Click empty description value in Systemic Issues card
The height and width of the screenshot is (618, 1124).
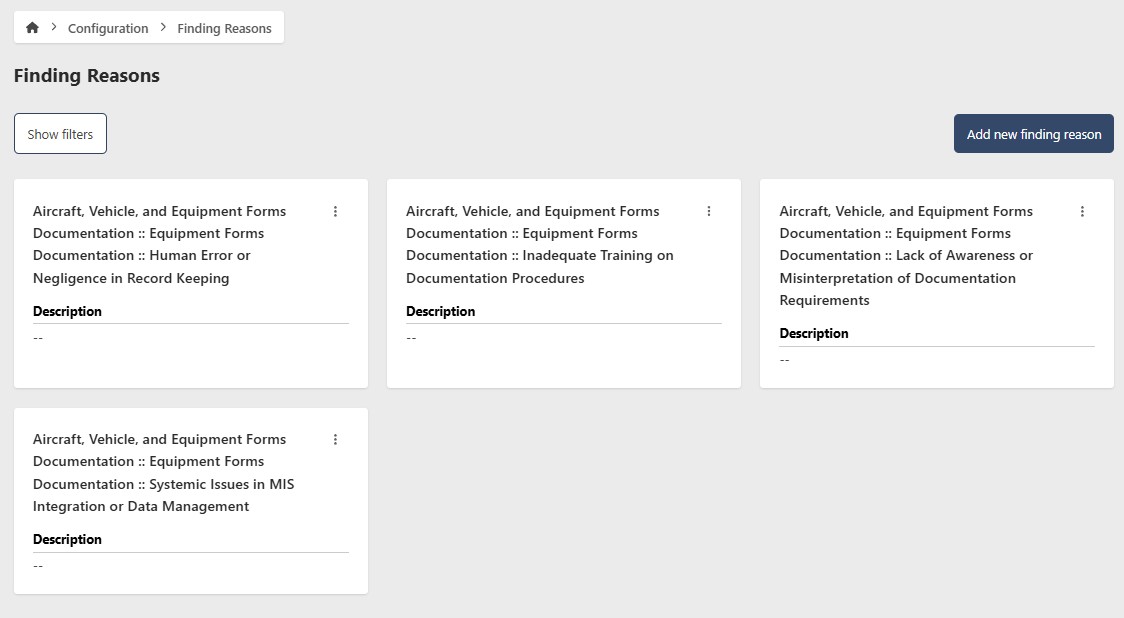click(38, 566)
